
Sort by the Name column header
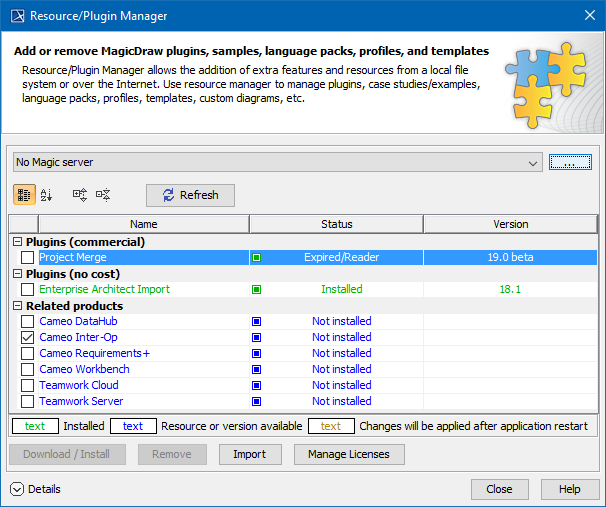(143, 224)
